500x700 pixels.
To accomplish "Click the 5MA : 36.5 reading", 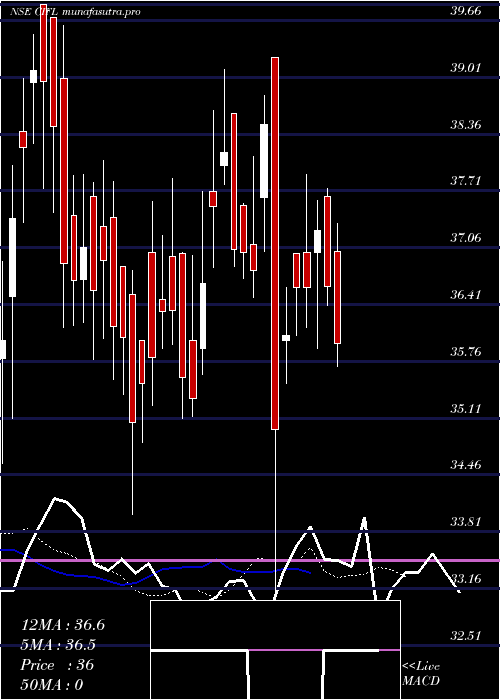I will coord(58,645).
